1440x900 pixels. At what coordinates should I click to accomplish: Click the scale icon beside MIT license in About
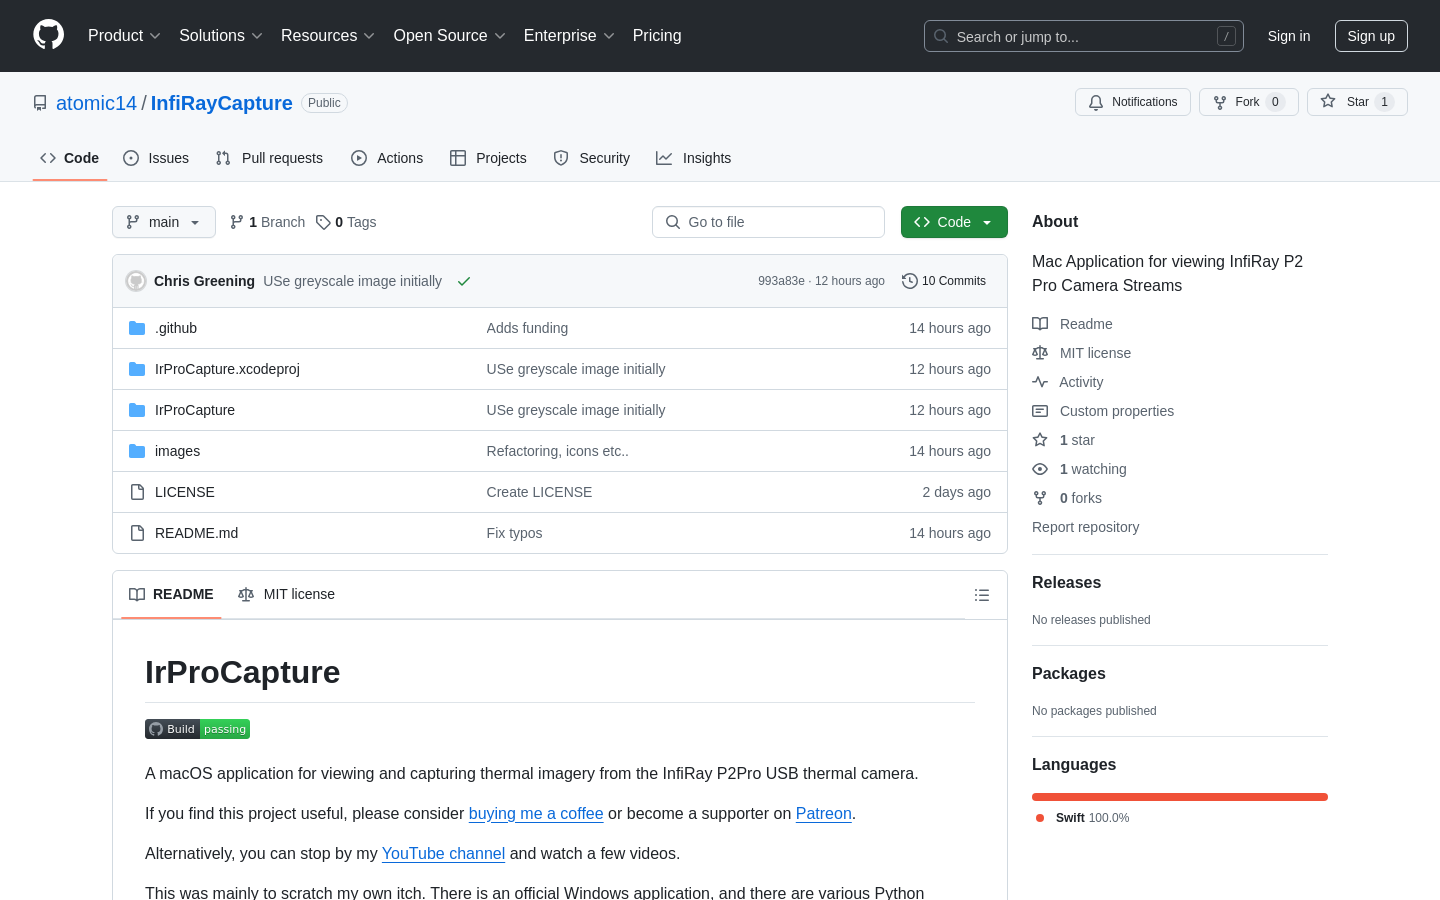pyautogui.click(x=1040, y=353)
